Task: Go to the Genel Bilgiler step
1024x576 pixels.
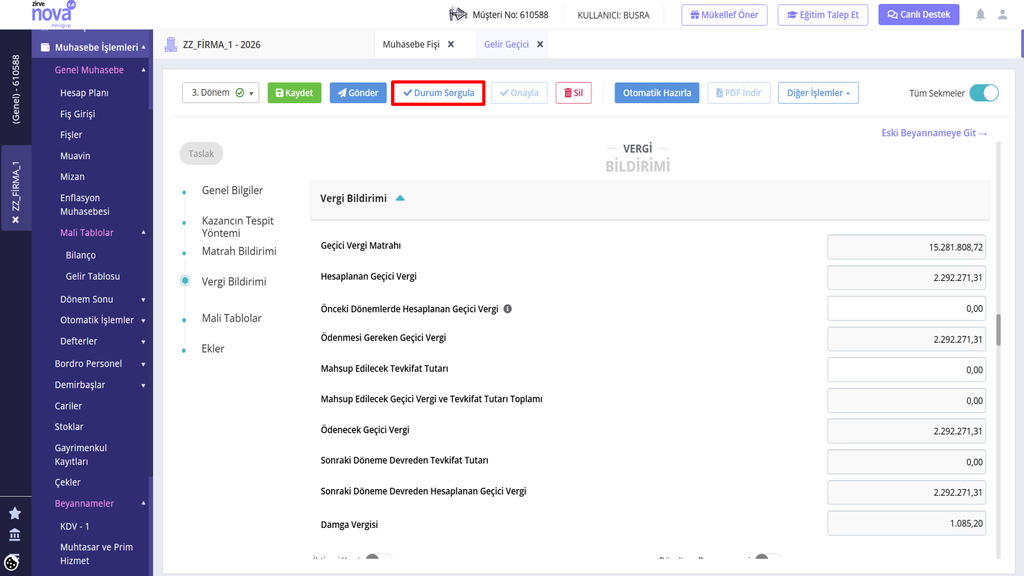Action: coord(232,190)
